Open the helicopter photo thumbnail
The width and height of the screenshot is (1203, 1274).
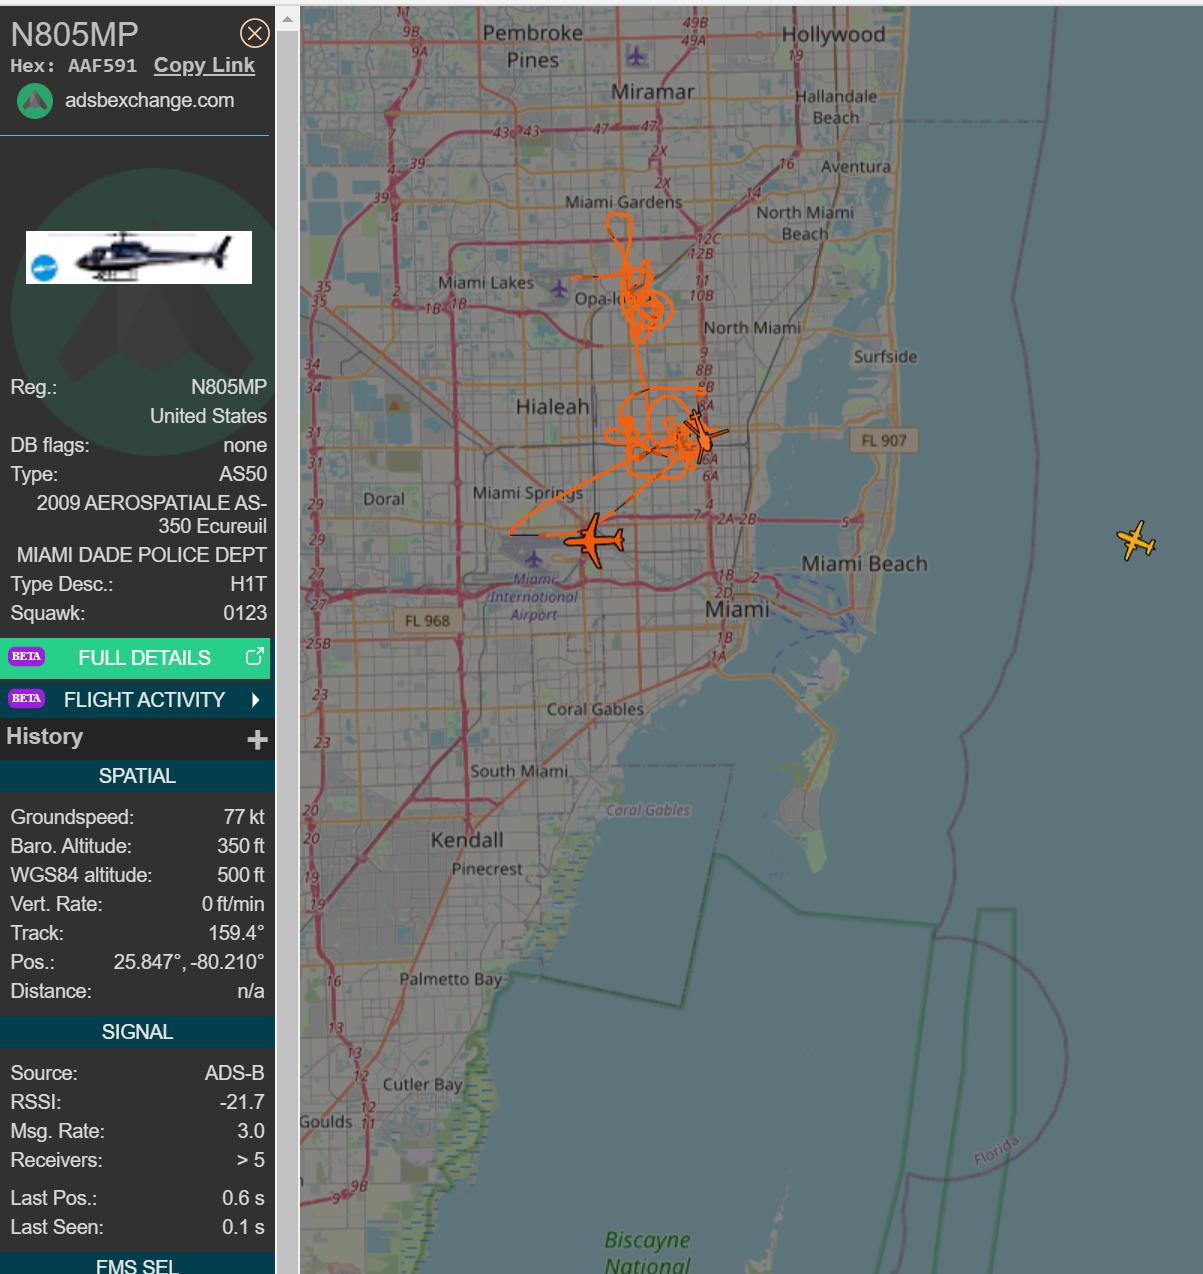[139, 258]
